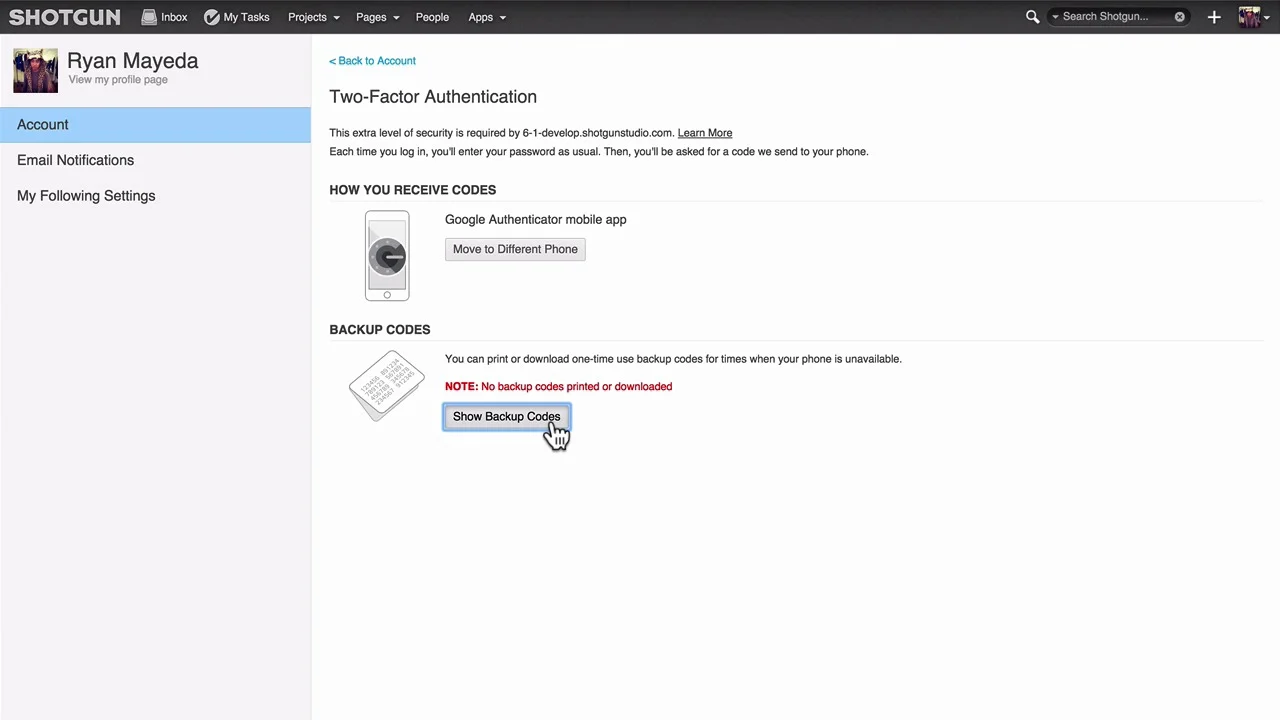Click the plus create icon
The image size is (1280, 720).
1214,17
